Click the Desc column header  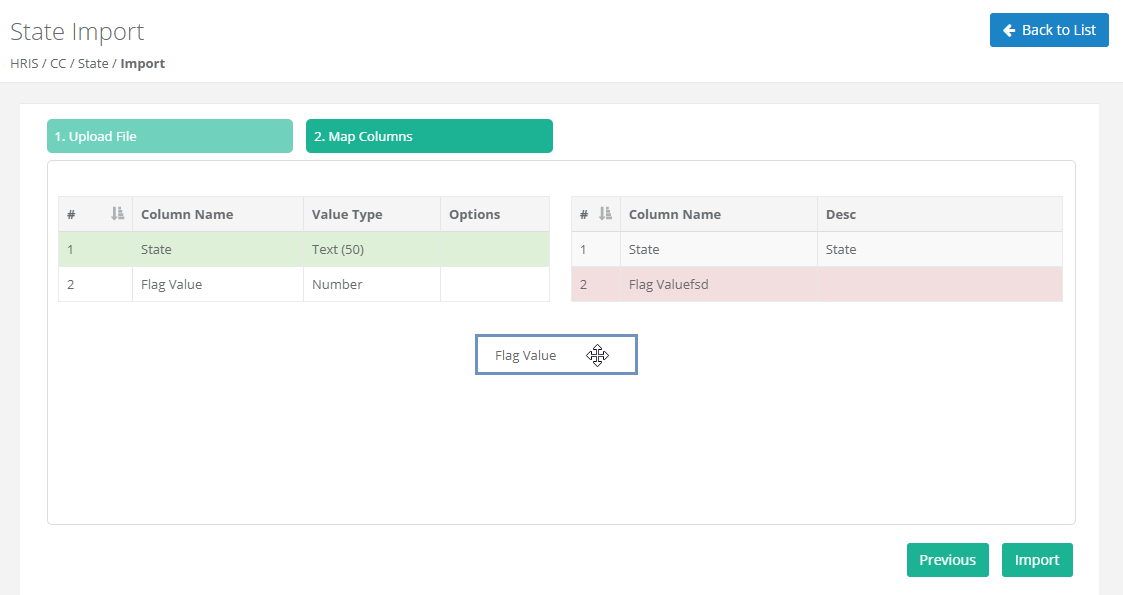coord(840,214)
